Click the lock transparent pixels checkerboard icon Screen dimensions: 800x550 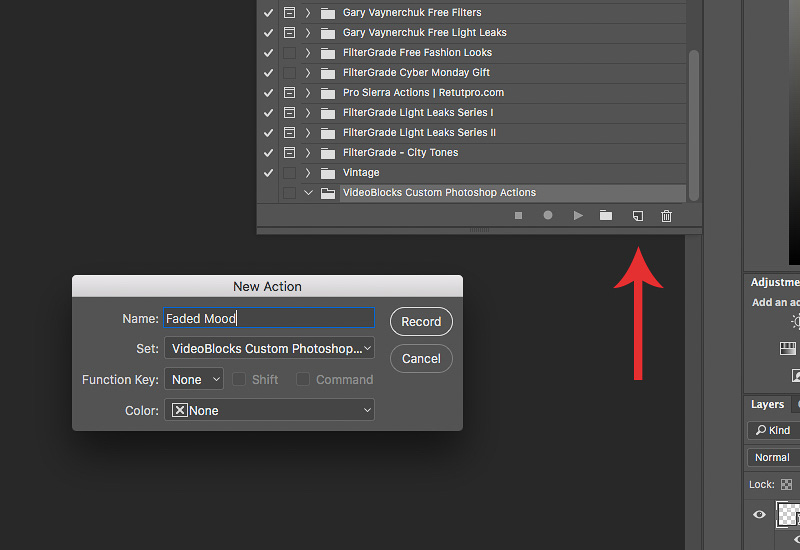(x=787, y=484)
